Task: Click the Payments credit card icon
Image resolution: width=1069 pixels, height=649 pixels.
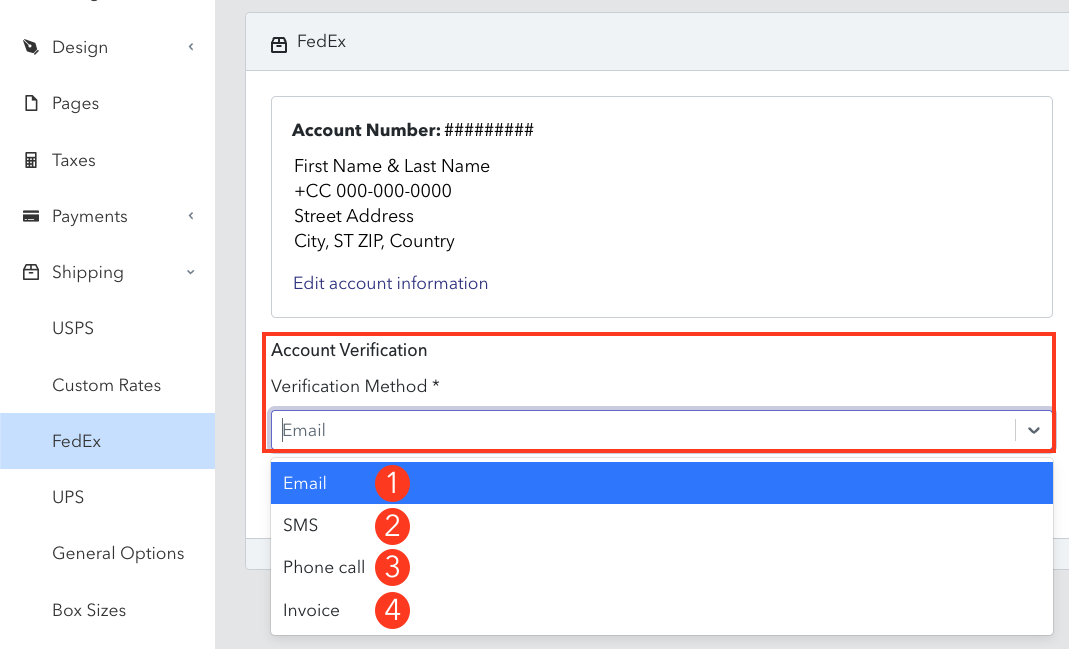Action: [31, 216]
